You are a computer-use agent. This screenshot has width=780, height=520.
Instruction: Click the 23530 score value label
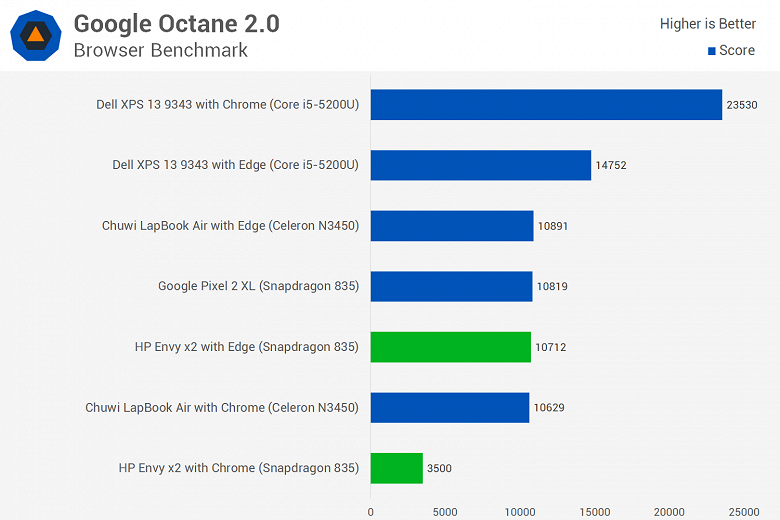click(x=742, y=105)
